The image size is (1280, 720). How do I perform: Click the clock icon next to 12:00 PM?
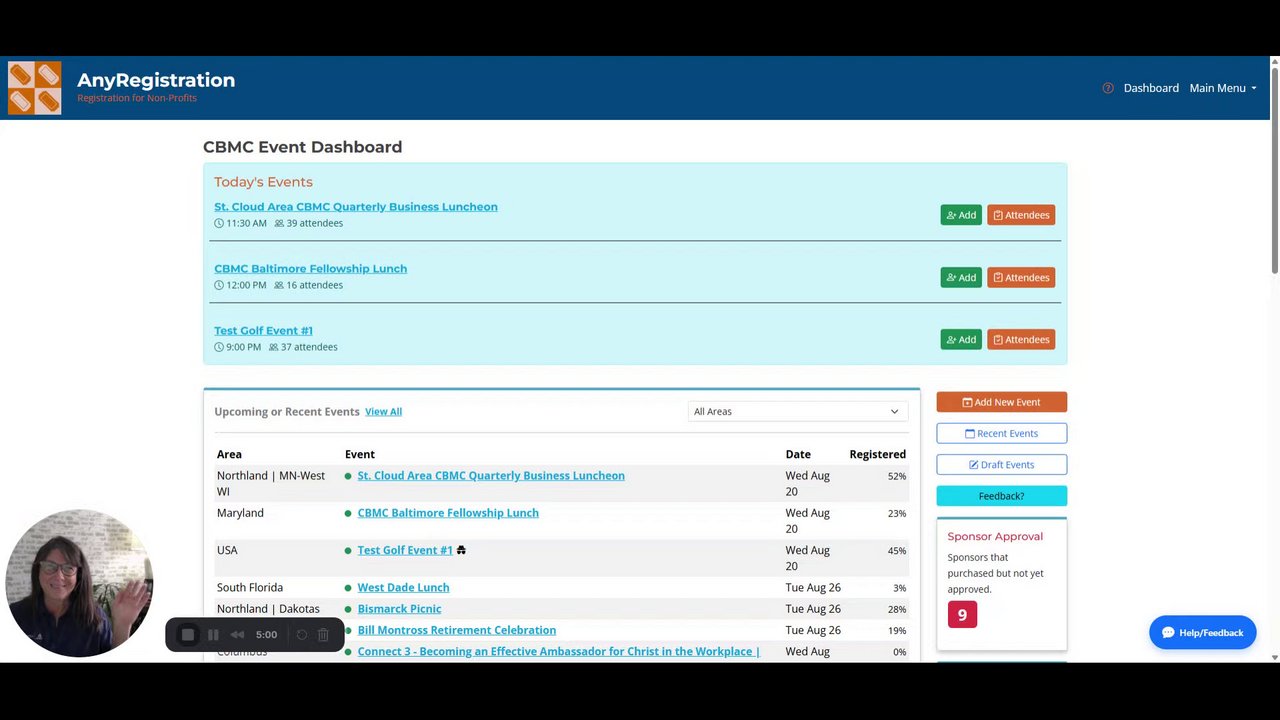(x=219, y=285)
